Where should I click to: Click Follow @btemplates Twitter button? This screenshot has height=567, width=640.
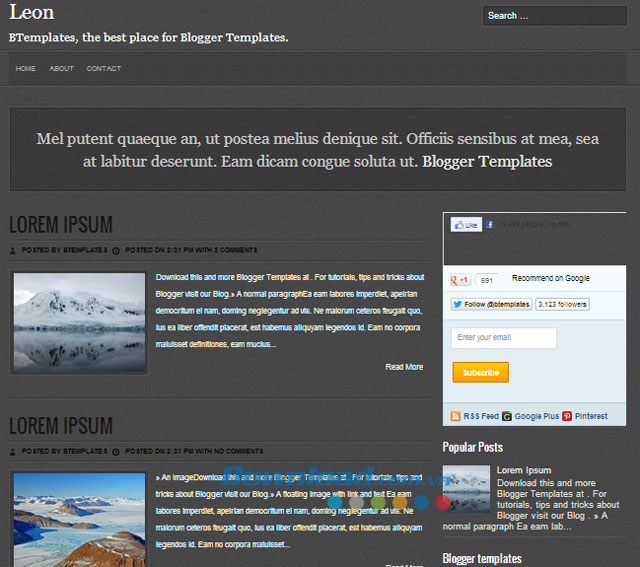[491, 305]
